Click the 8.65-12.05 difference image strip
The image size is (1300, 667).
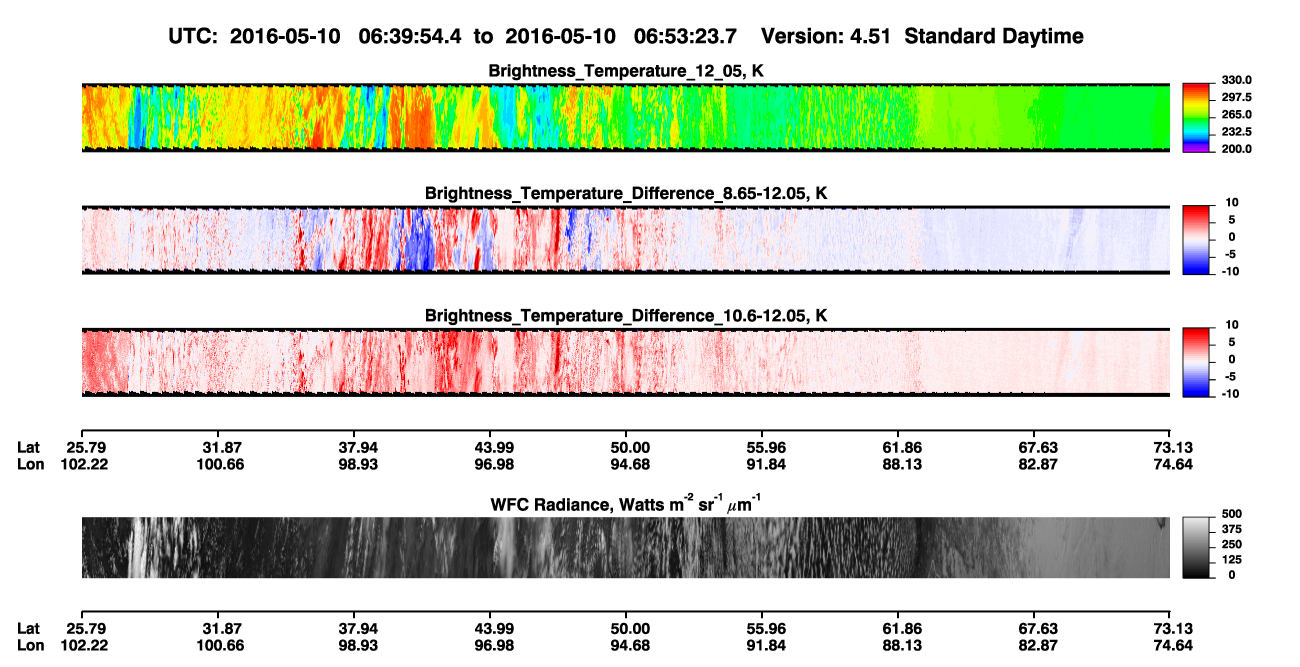coord(625,240)
